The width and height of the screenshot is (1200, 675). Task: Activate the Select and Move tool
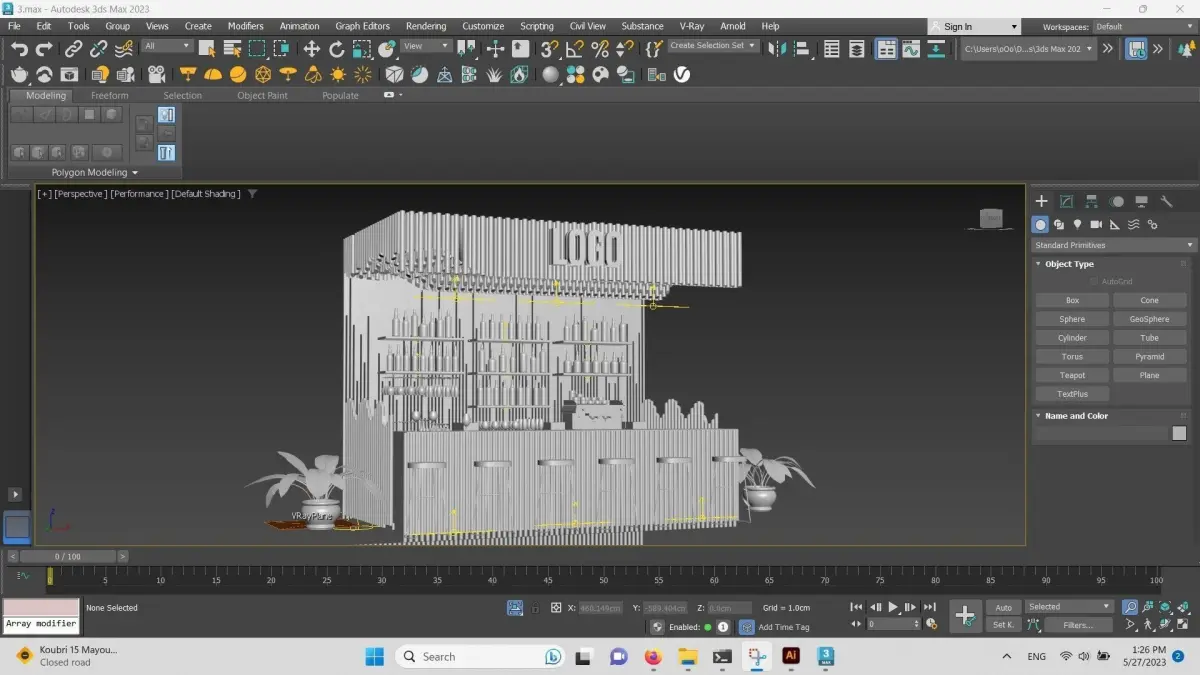[x=312, y=48]
